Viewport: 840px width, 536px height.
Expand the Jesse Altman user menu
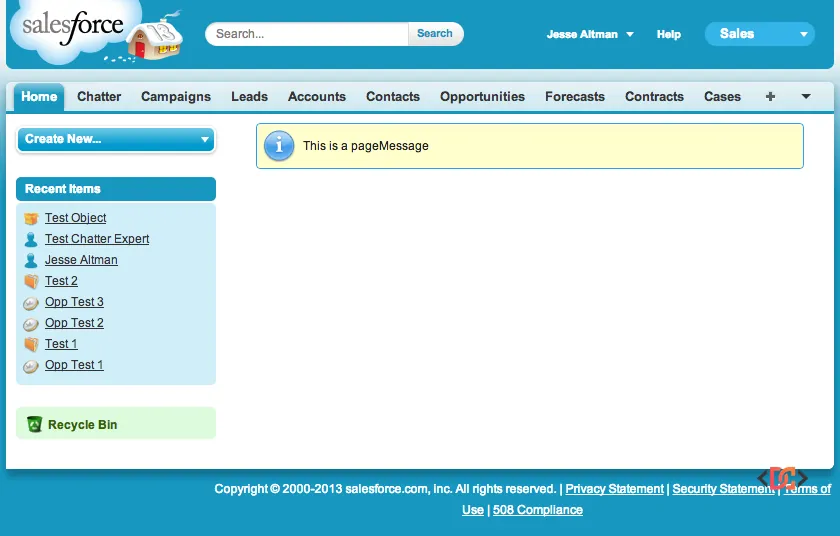tap(590, 34)
